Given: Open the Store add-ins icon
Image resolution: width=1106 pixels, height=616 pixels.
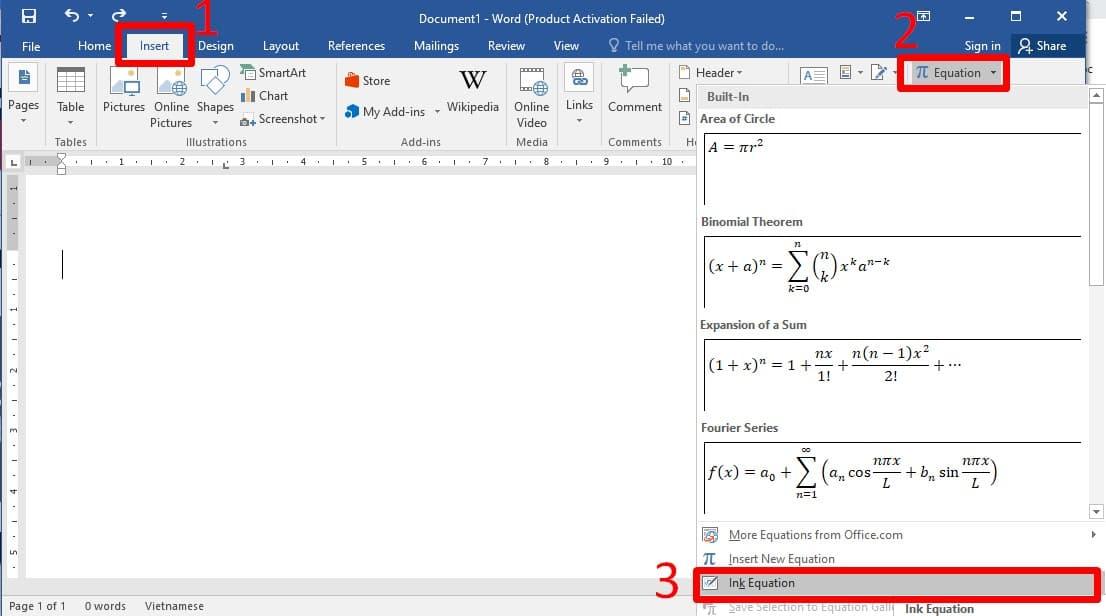Looking at the screenshot, I should (366, 80).
